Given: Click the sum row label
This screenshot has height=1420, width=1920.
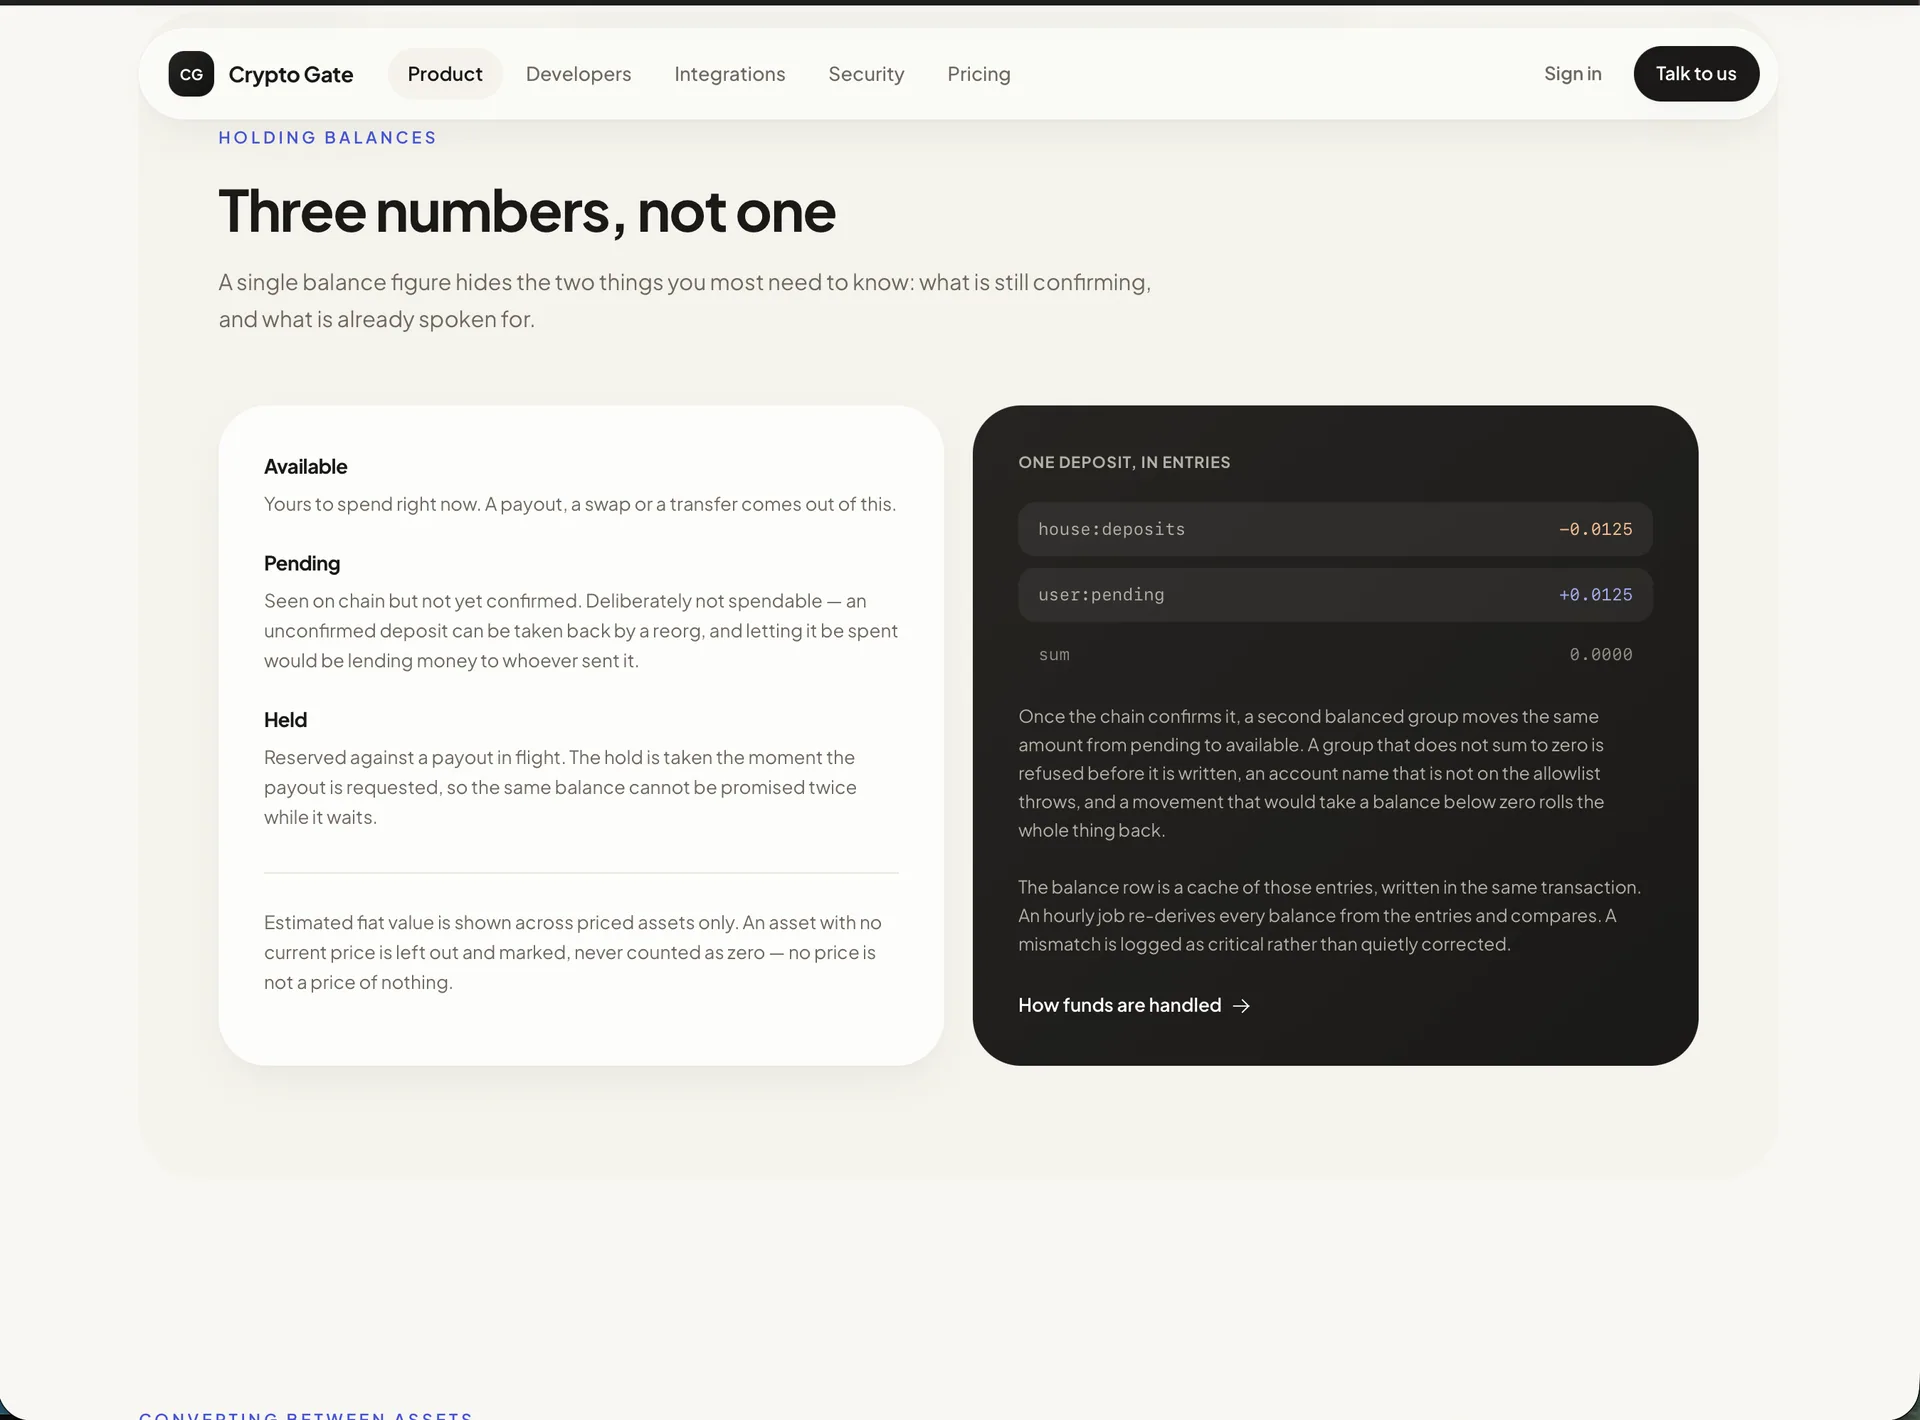Looking at the screenshot, I should (x=1054, y=655).
